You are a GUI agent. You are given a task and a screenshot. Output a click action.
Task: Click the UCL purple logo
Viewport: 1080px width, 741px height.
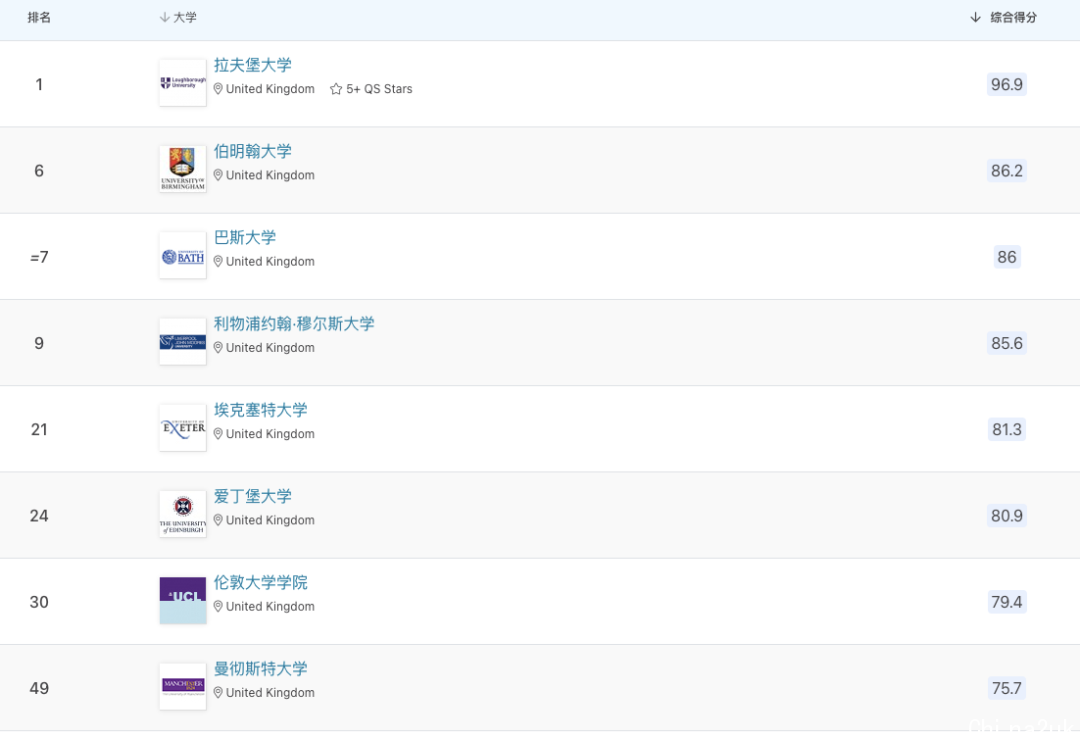tap(183, 601)
